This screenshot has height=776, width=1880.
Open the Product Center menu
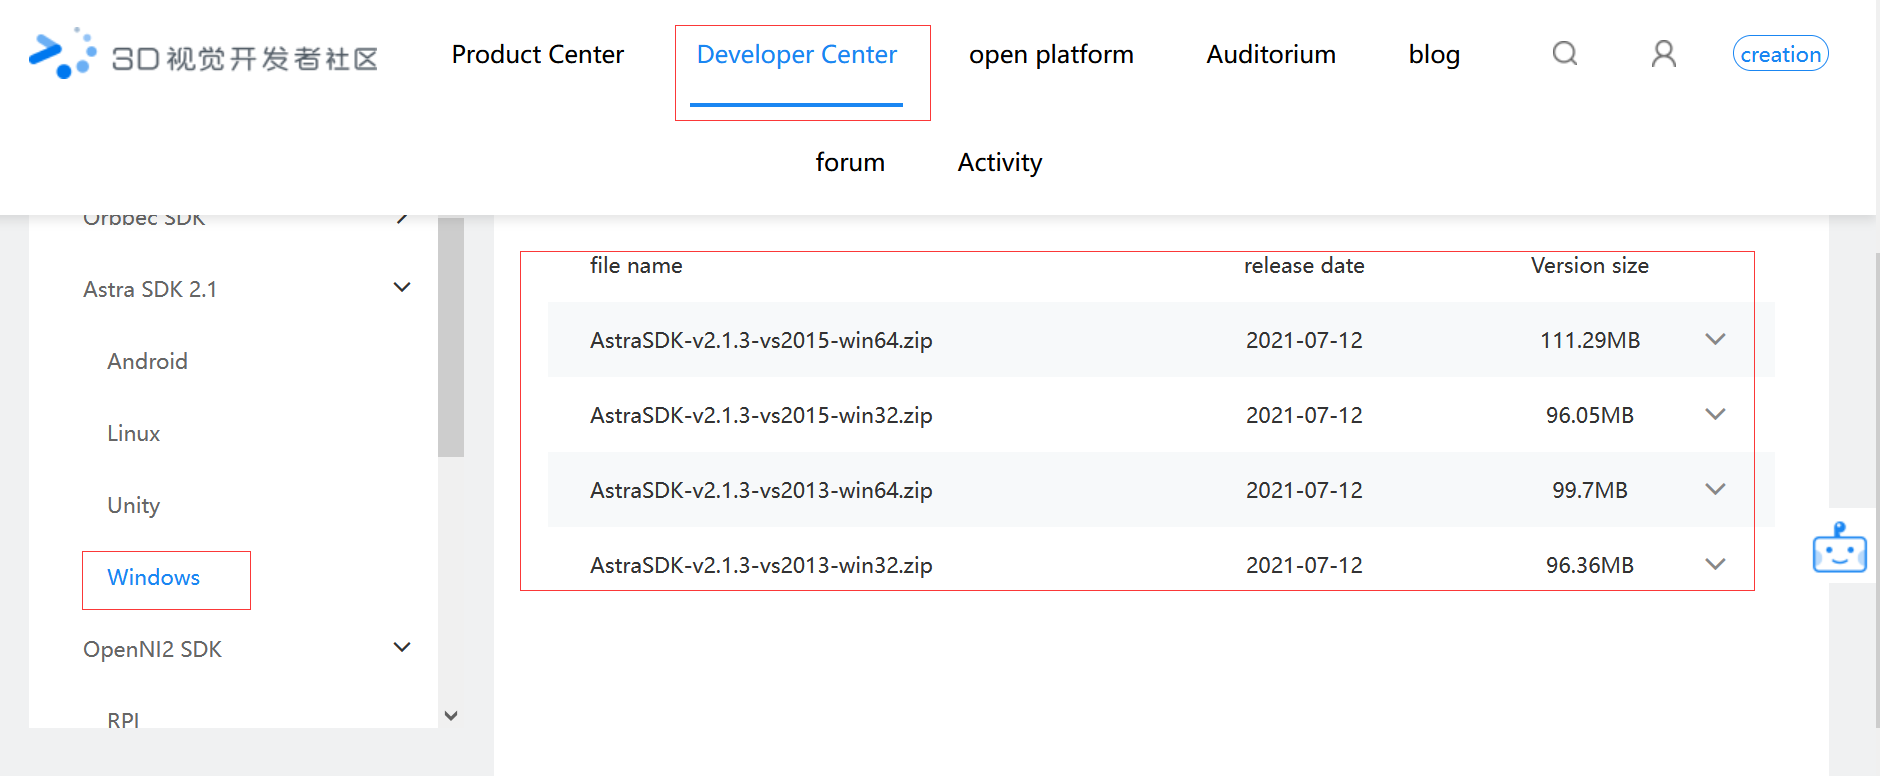click(x=537, y=55)
